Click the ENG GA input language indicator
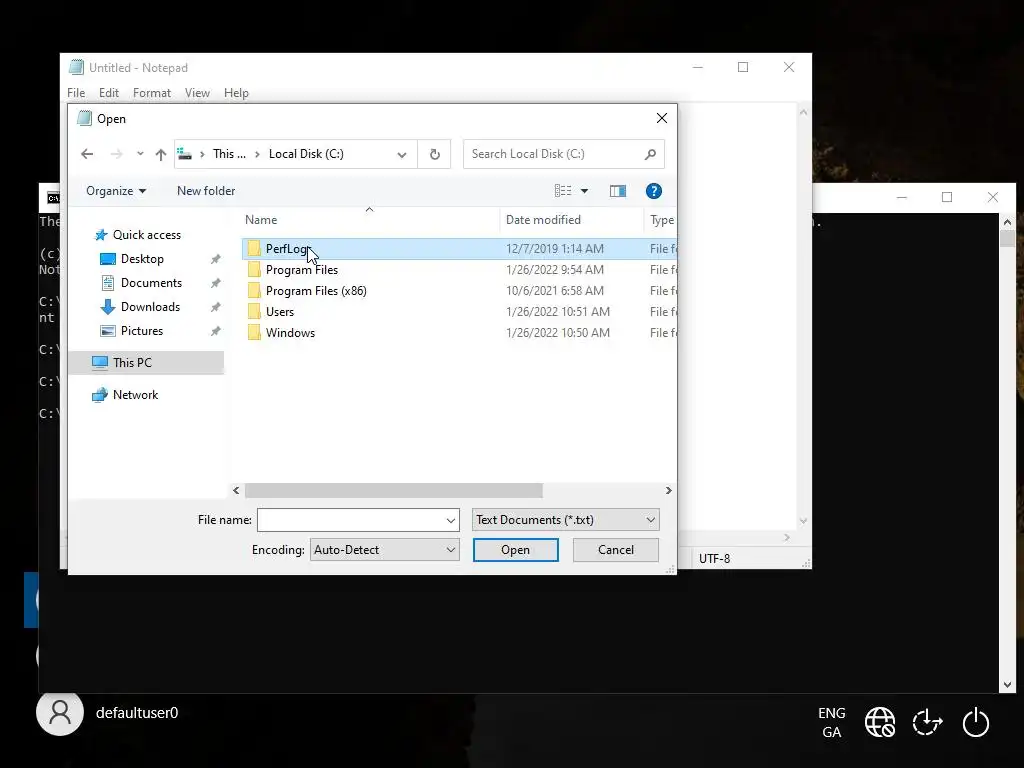The width and height of the screenshot is (1024, 768). pos(831,722)
